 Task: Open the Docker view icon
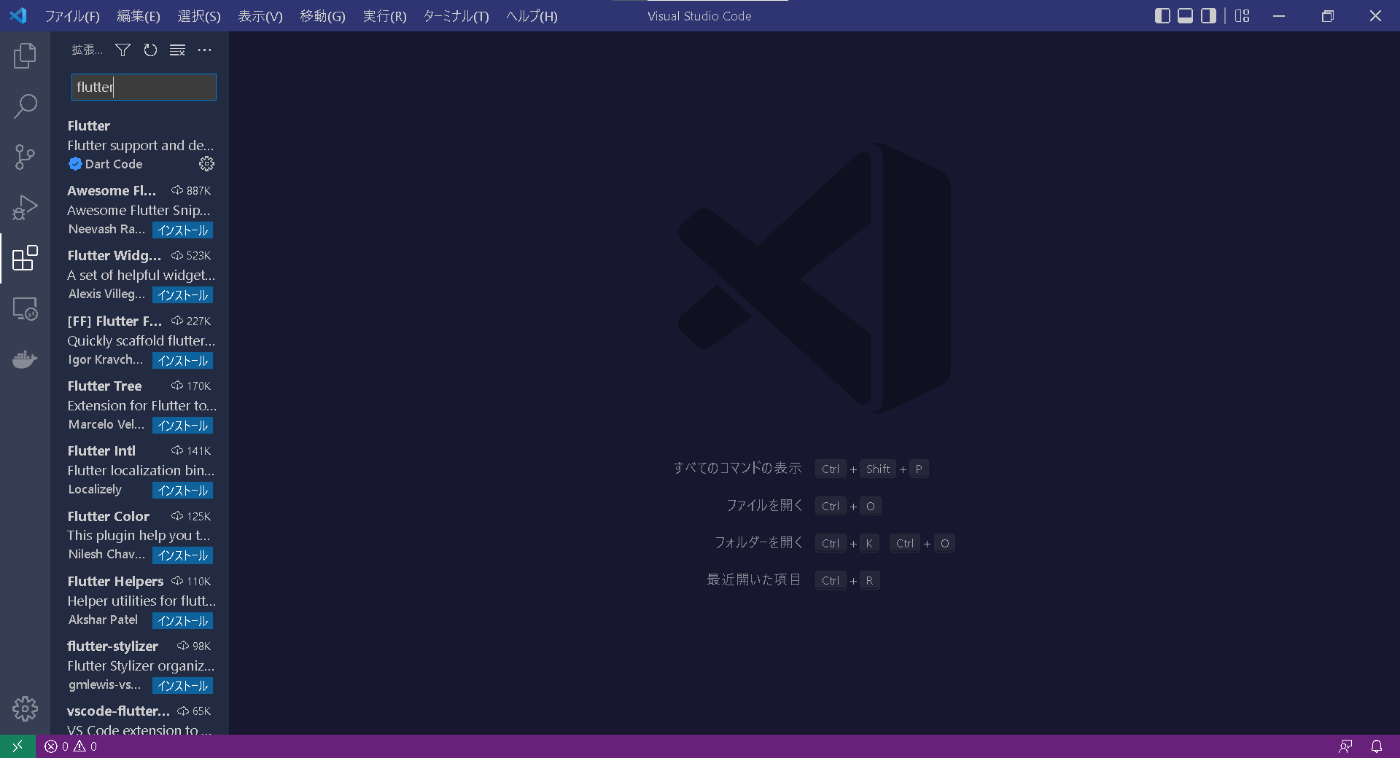coord(25,360)
